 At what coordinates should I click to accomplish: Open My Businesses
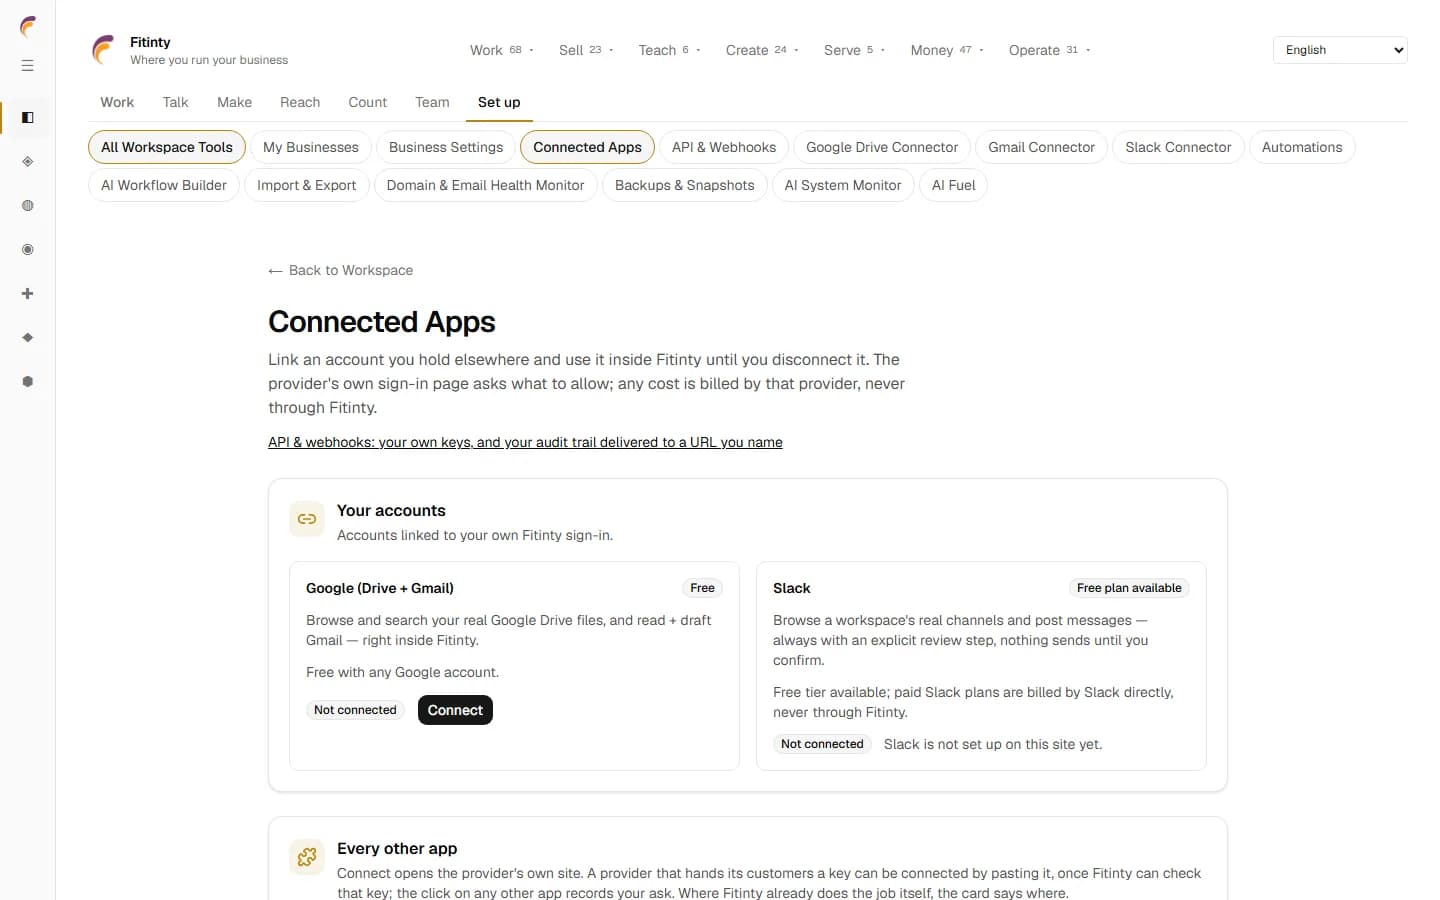[x=311, y=147]
